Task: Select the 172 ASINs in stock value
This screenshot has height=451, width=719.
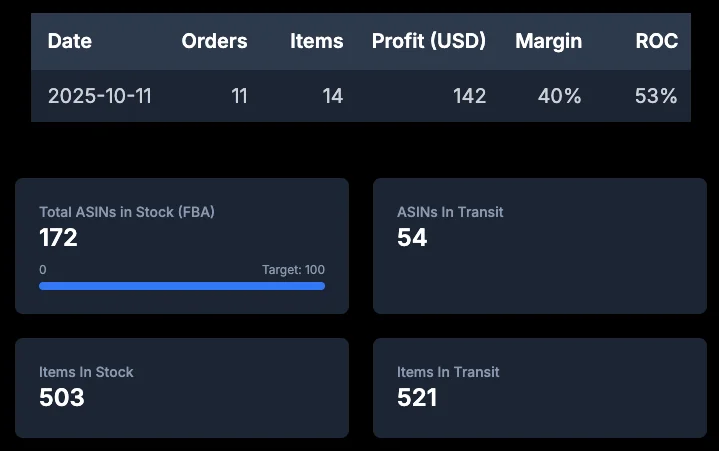Action: (x=58, y=238)
